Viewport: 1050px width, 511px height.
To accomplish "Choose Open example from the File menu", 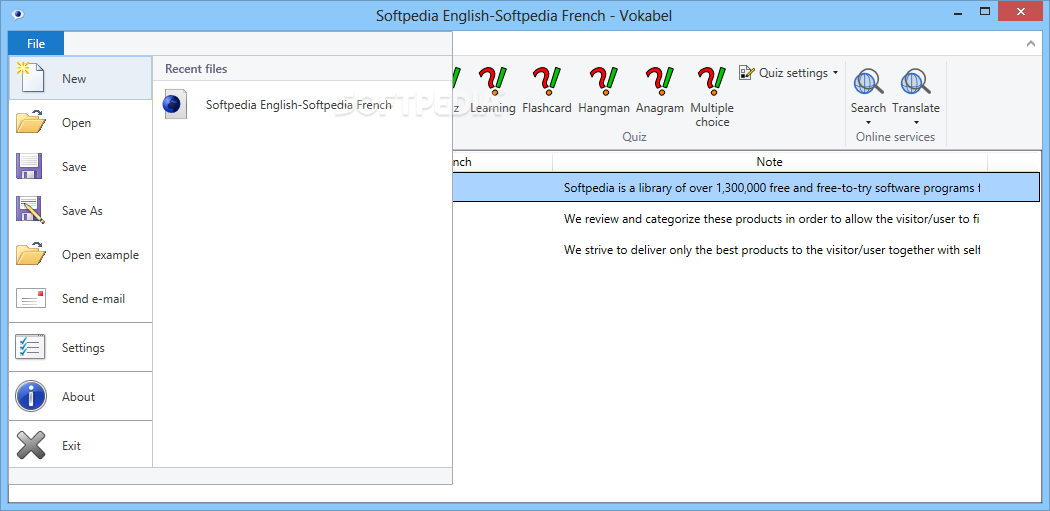I will coord(80,254).
